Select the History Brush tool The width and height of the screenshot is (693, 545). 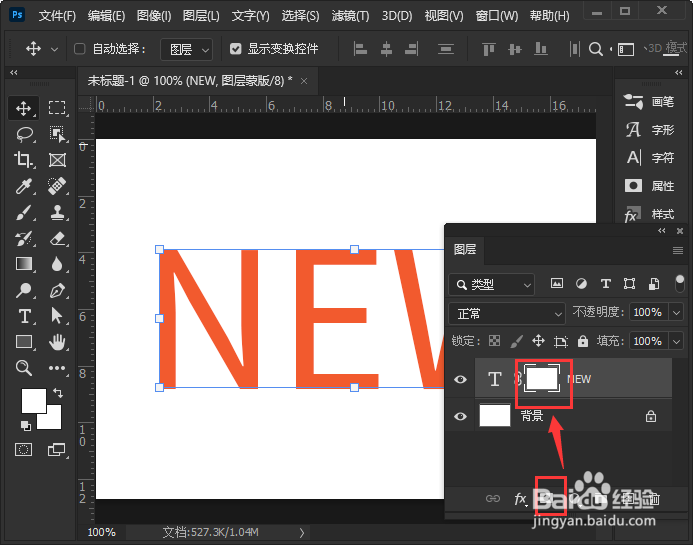[23, 238]
